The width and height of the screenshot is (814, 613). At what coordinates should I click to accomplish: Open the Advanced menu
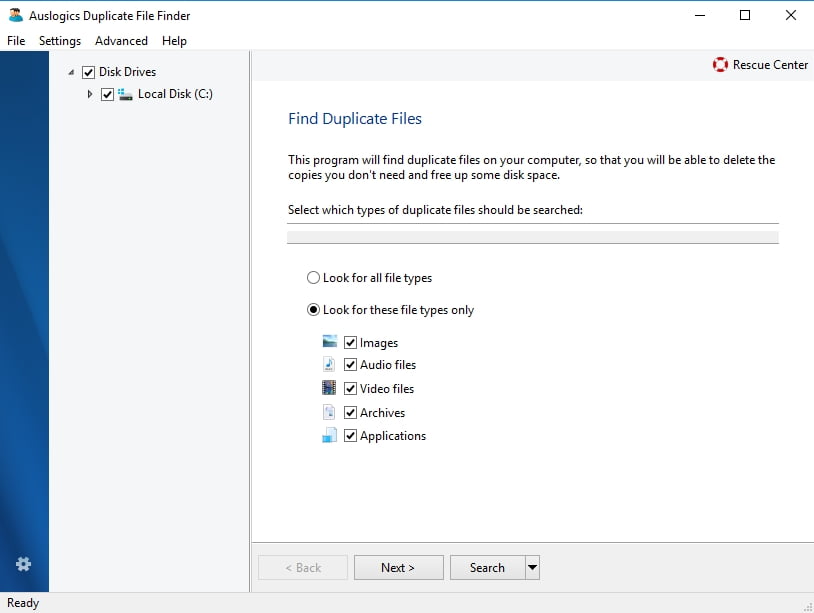pos(121,41)
